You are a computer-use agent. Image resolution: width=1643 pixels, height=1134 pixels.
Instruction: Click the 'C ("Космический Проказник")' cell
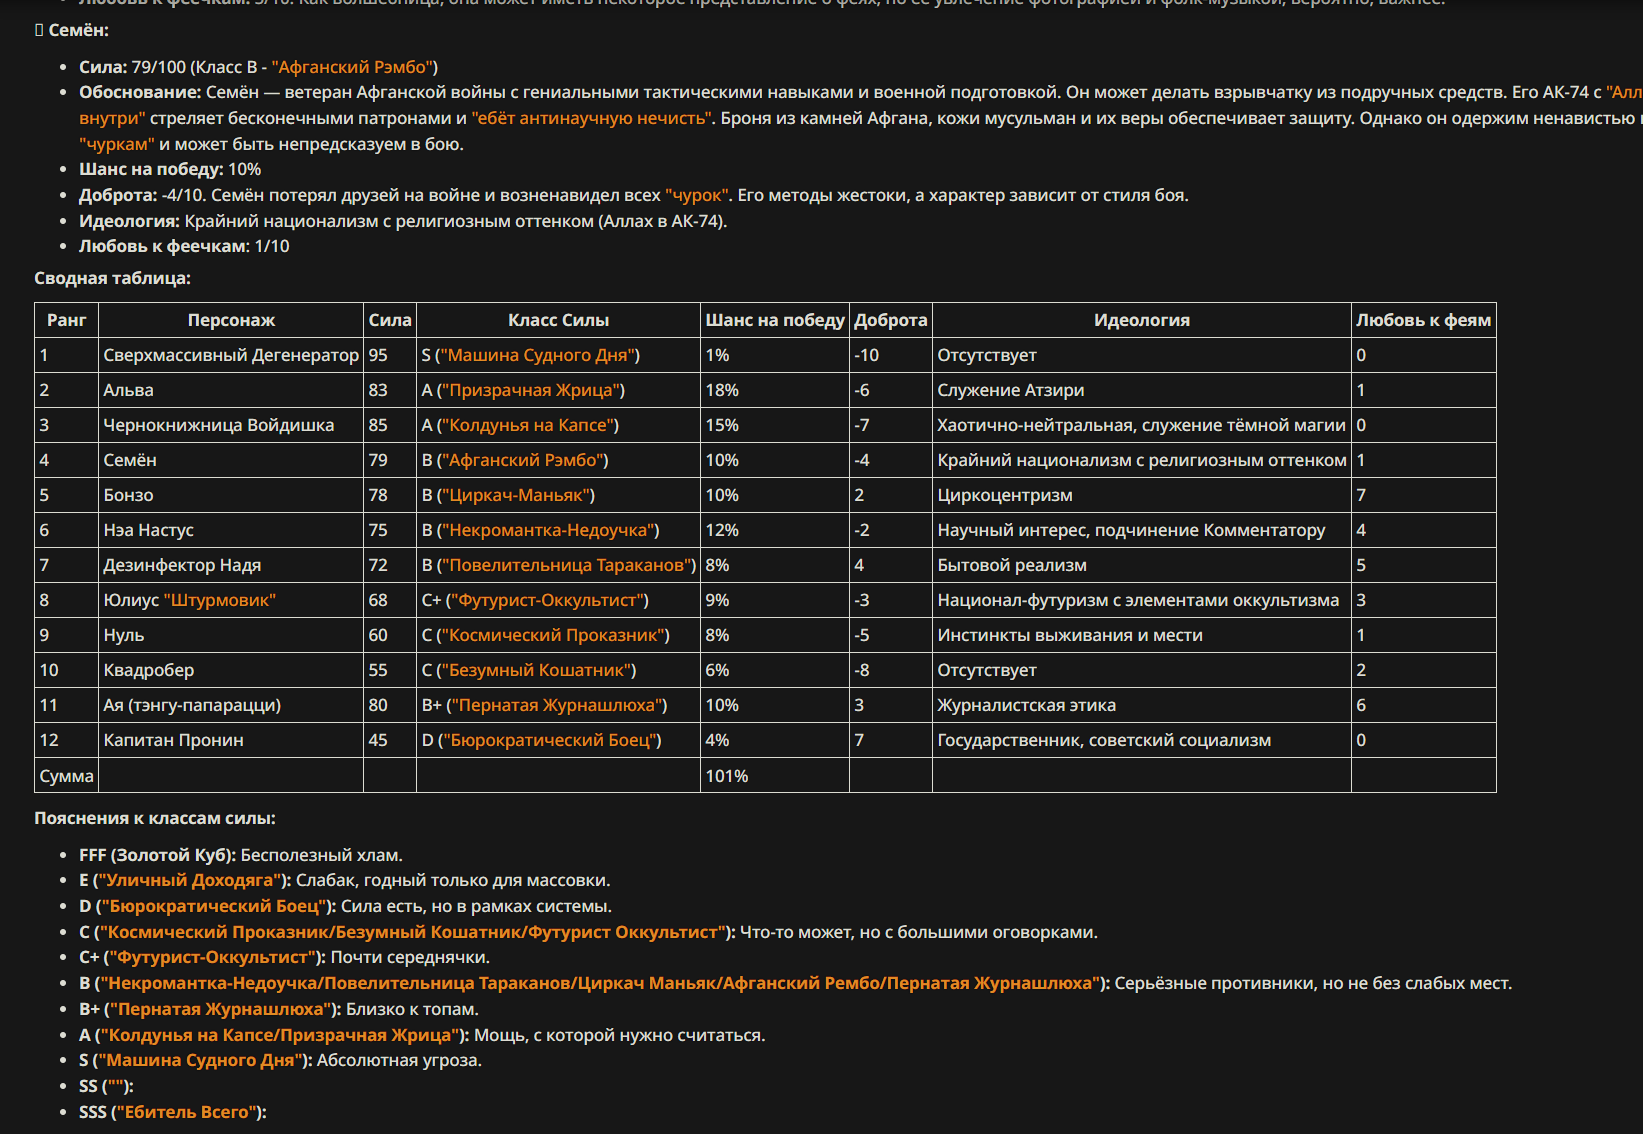coord(558,635)
